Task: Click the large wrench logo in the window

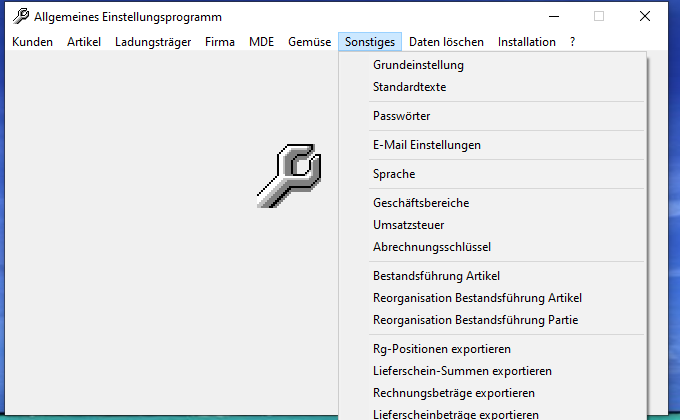Action: coord(289,176)
